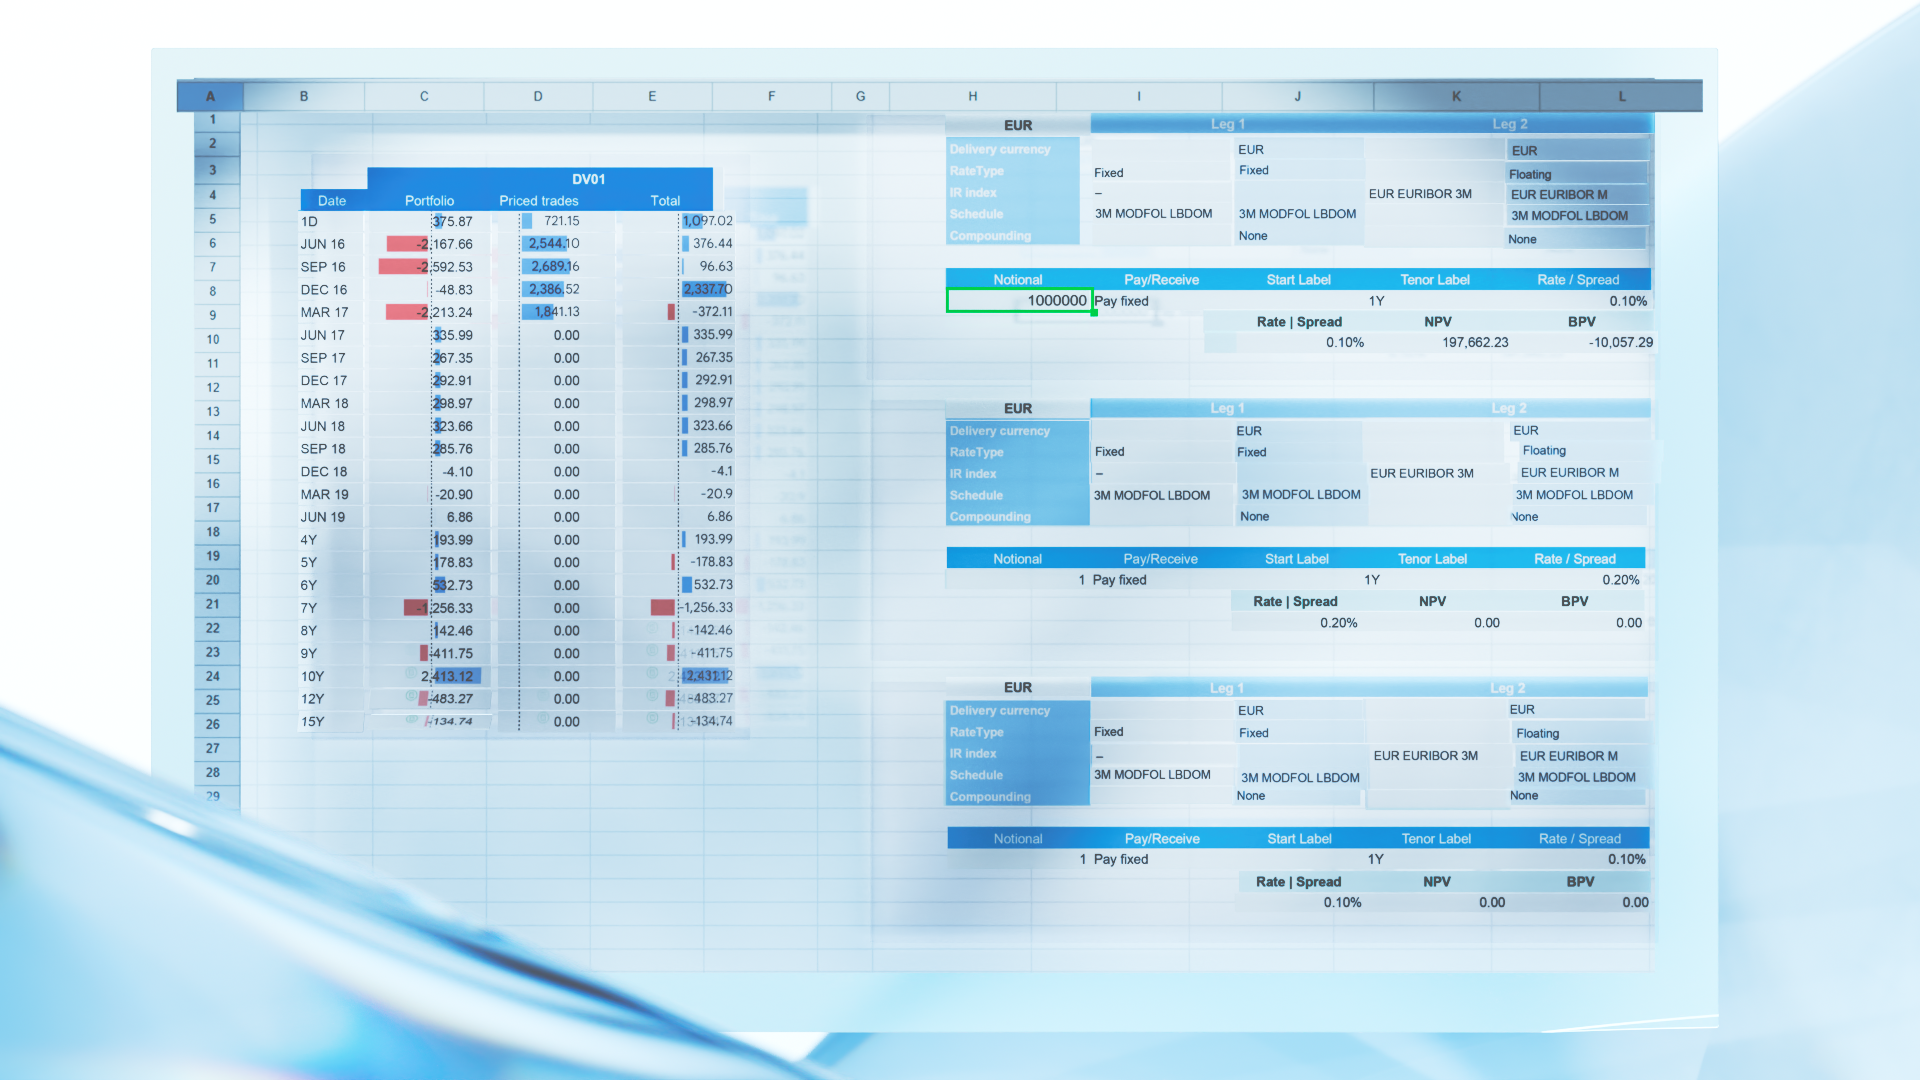
Task: Select the 0.20% rate in second block
Action: 1620,580
